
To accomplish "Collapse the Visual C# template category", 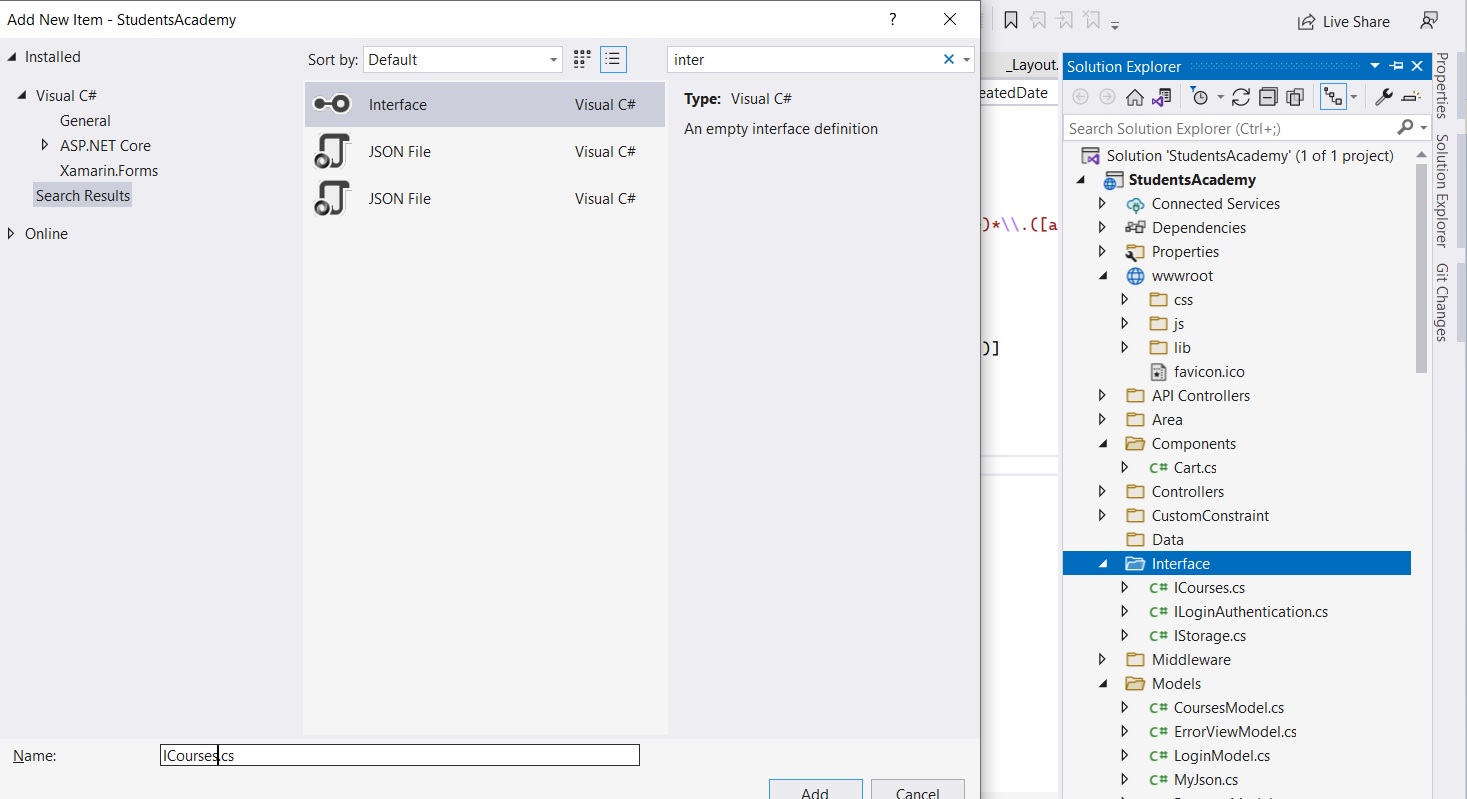I will tap(22, 96).
